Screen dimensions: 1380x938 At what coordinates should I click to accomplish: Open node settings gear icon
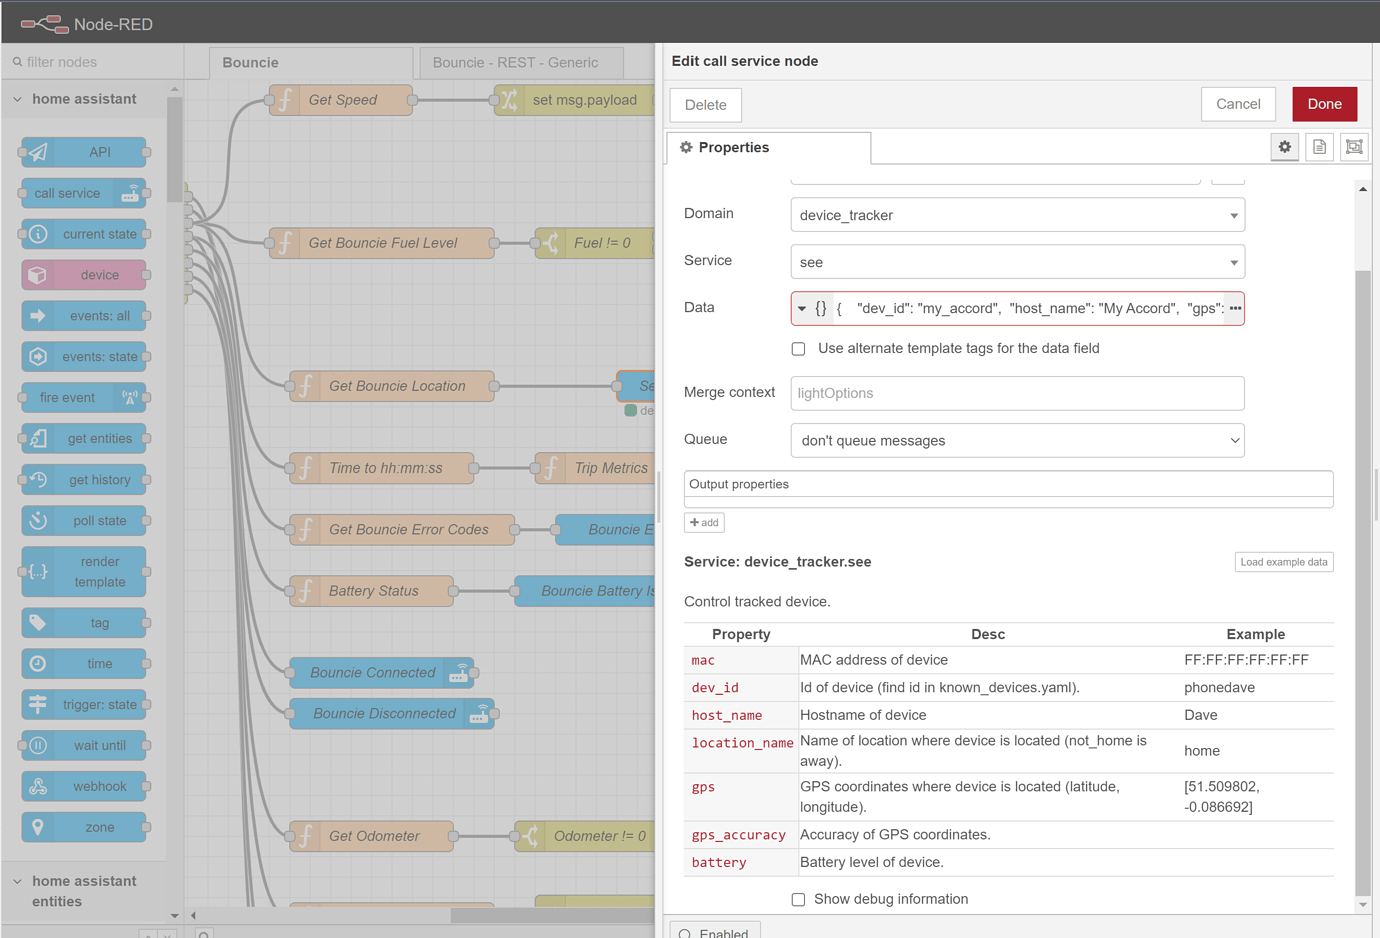1284,147
